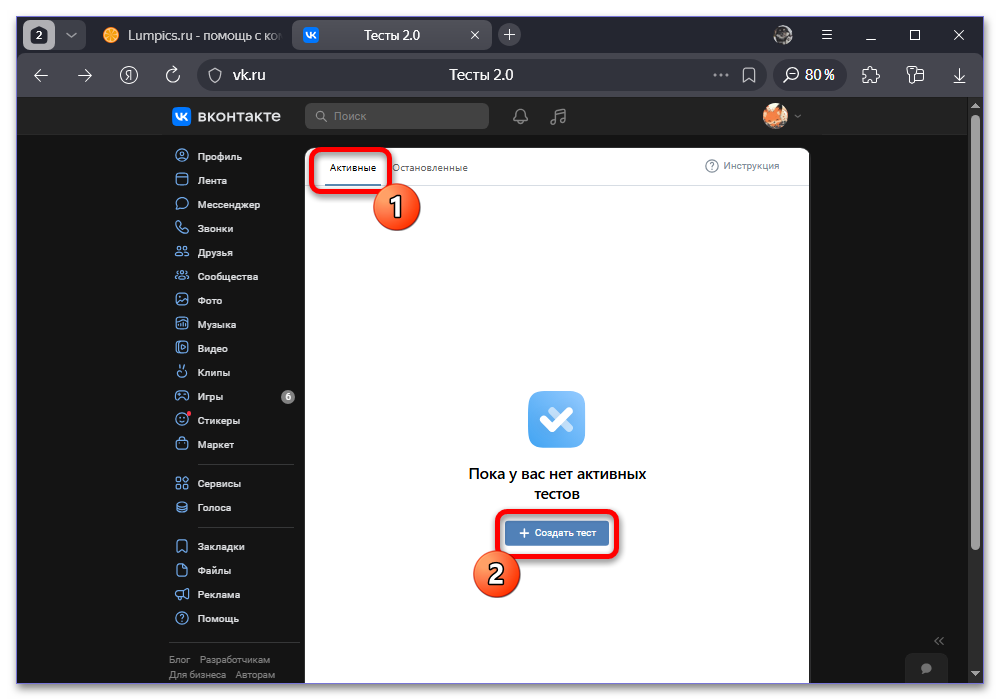The height and width of the screenshot is (700, 1000).
Task: Click the page vertical scrollbar thumb
Action: pos(974,332)
